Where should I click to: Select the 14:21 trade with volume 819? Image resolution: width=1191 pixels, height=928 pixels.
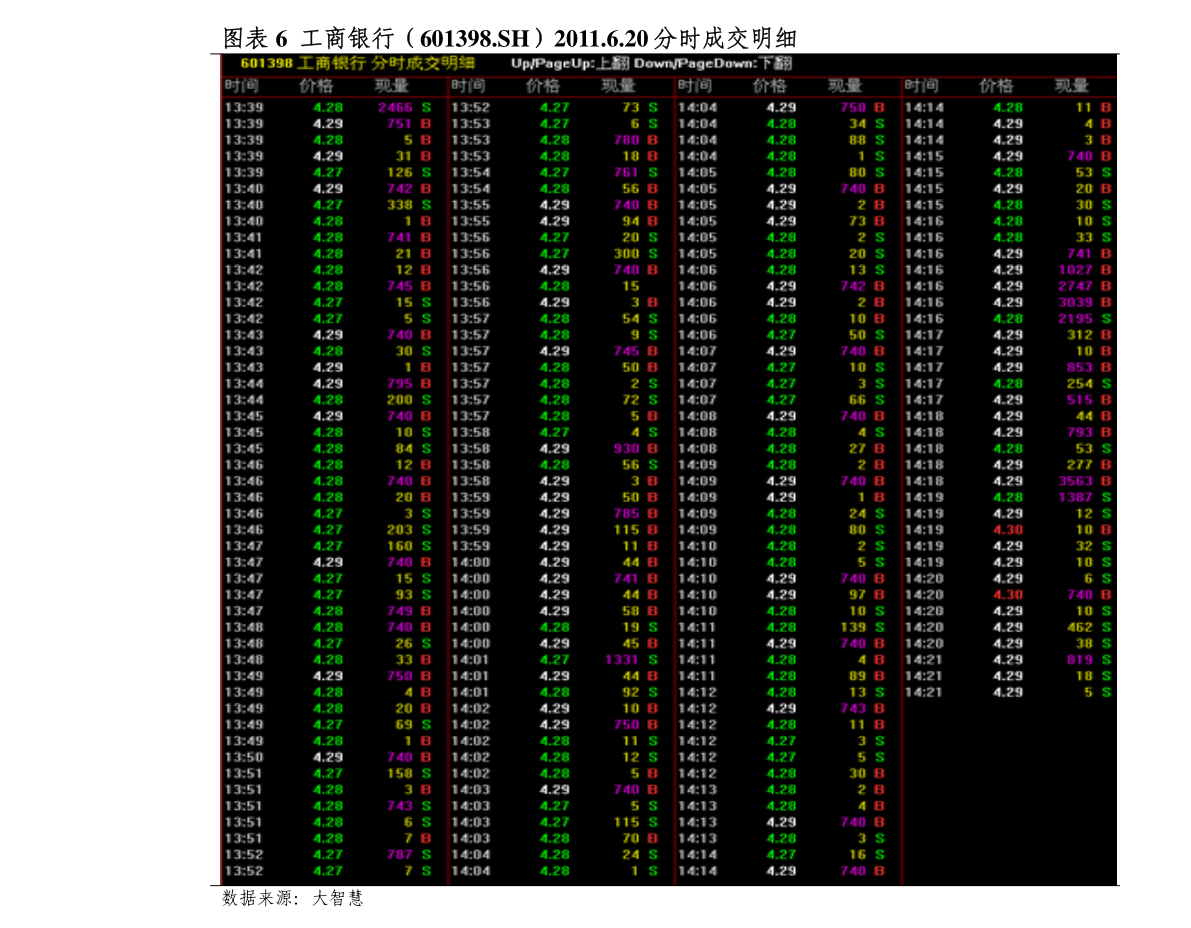coord(1080,660)
